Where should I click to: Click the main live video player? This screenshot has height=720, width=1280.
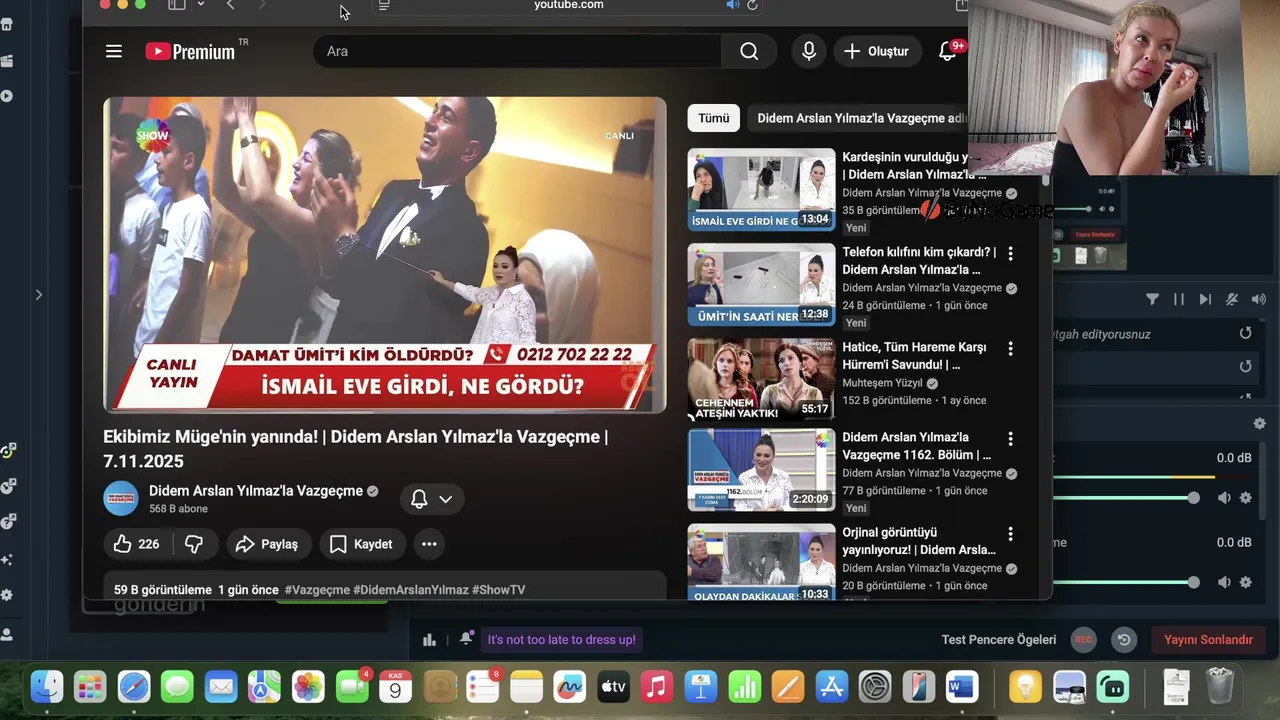point(385,254)
